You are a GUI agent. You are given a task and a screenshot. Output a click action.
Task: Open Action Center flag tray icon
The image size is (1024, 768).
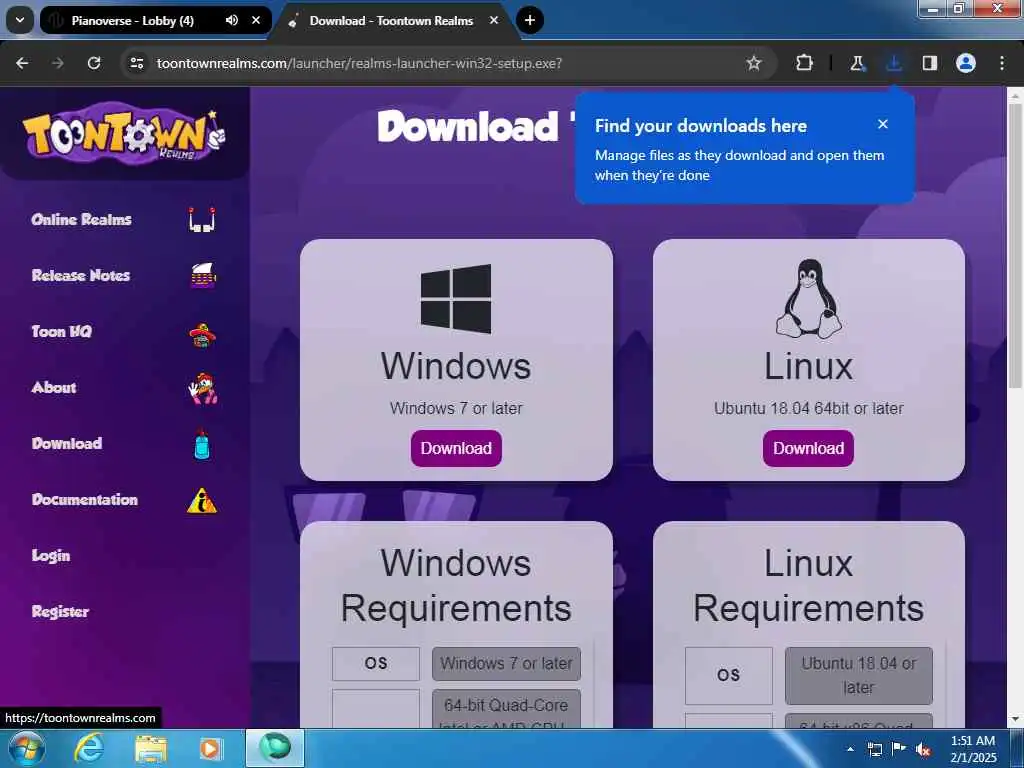point(899,749)
